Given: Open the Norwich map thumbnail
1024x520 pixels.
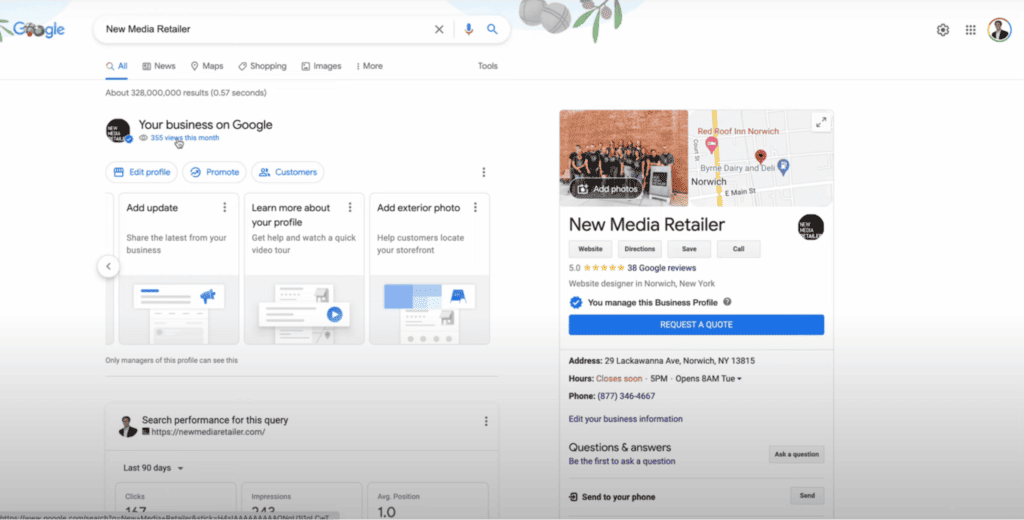Looking at the screenshot, I should click(761, 158).
